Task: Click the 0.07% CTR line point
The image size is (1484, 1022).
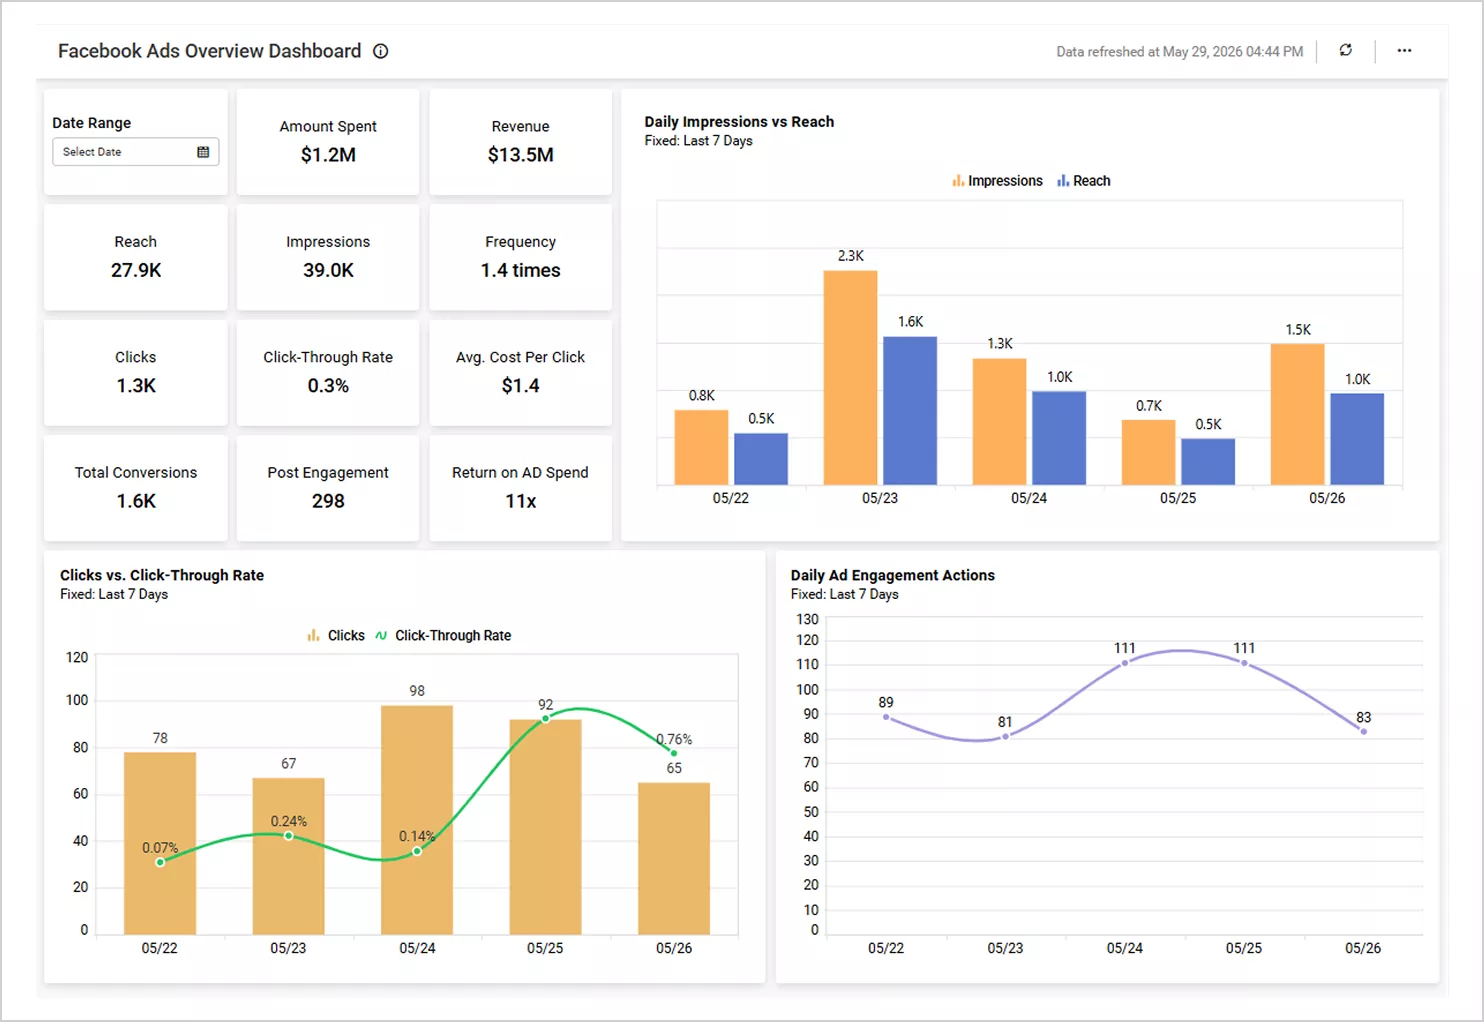Action: coord(160,862)
